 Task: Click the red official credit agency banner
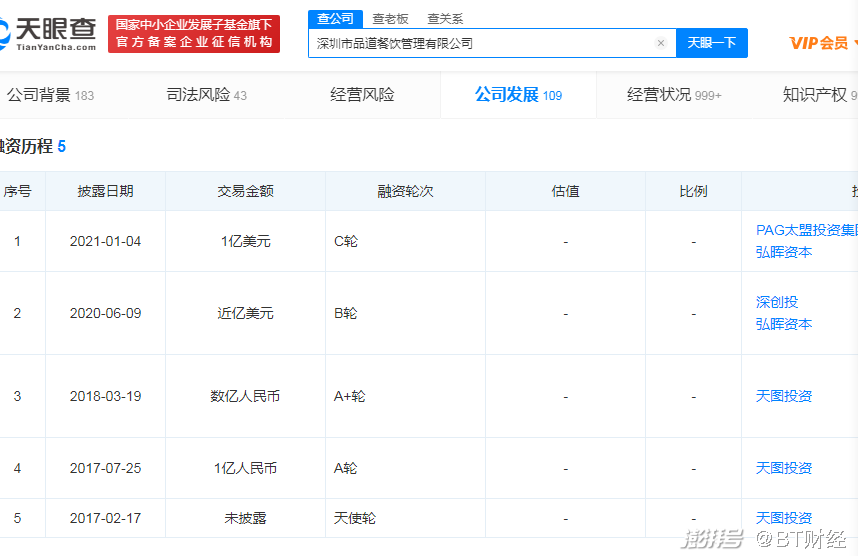point(194,33)
